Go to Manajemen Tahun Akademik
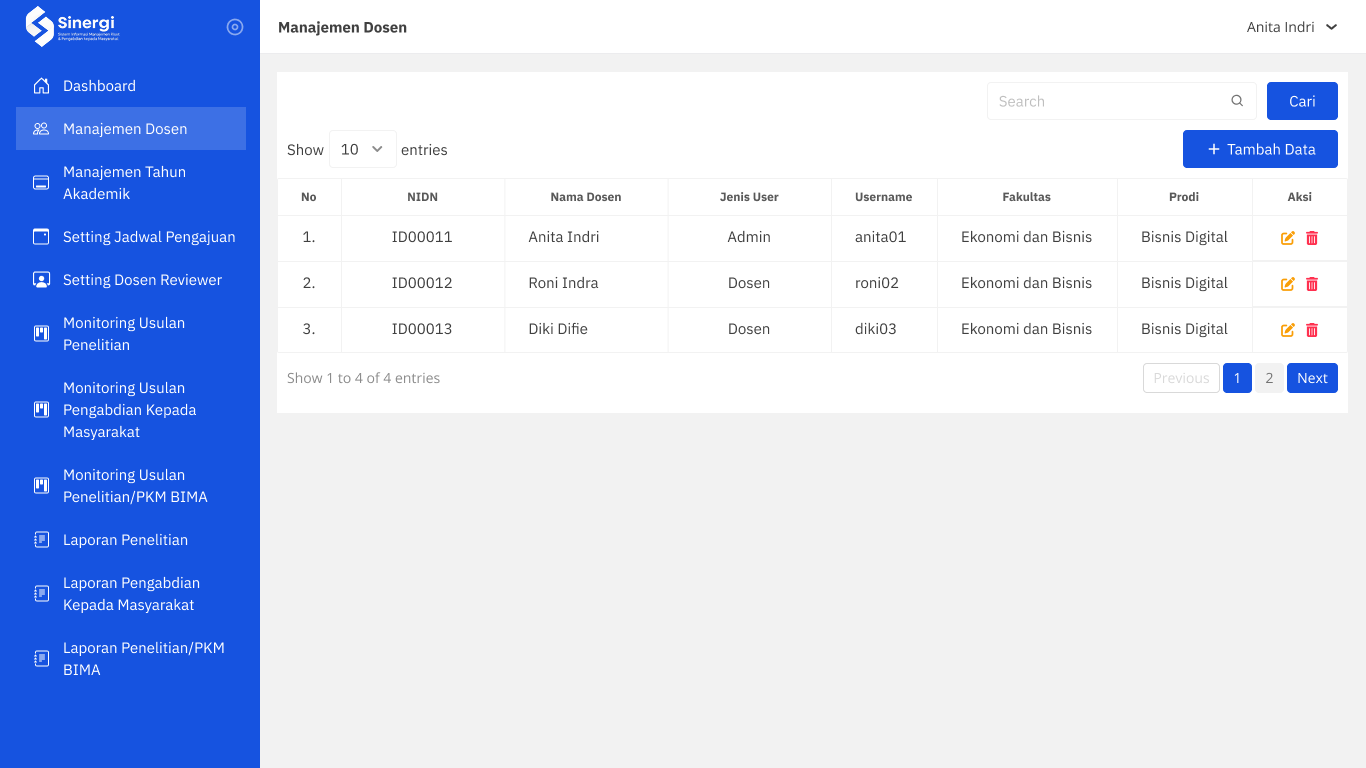Viewport: 1366px width, 768px height. [131, 183]
